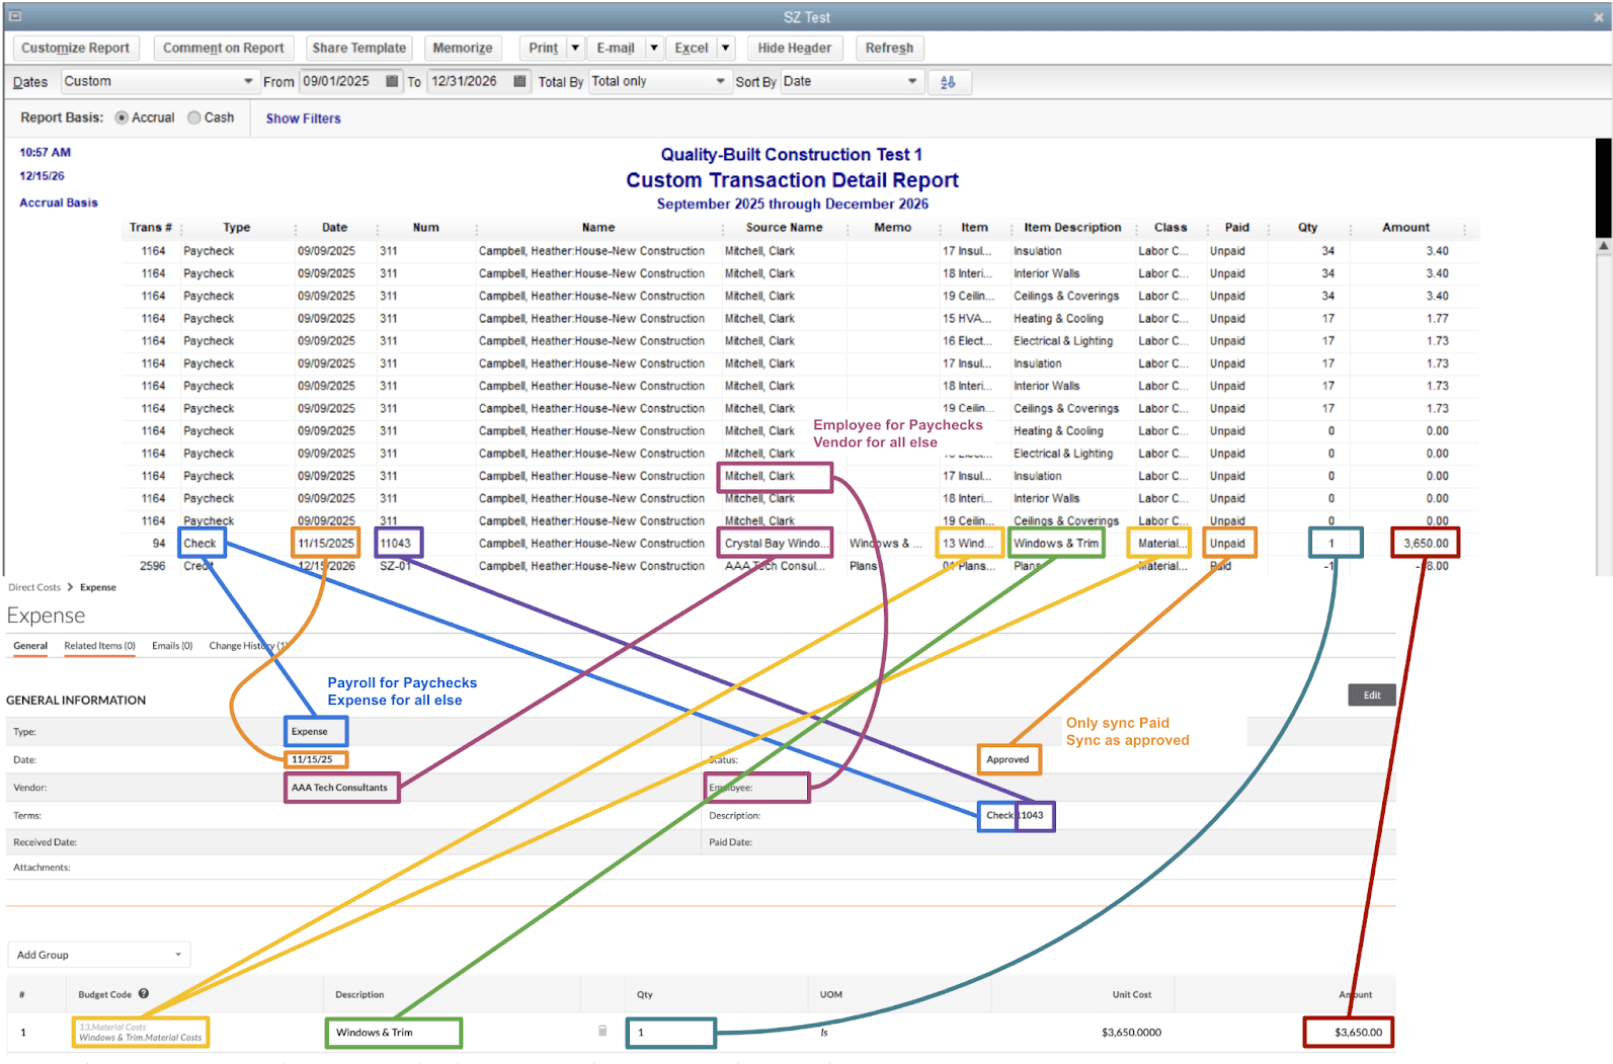Click Share Template button

[x=359, y=47]
